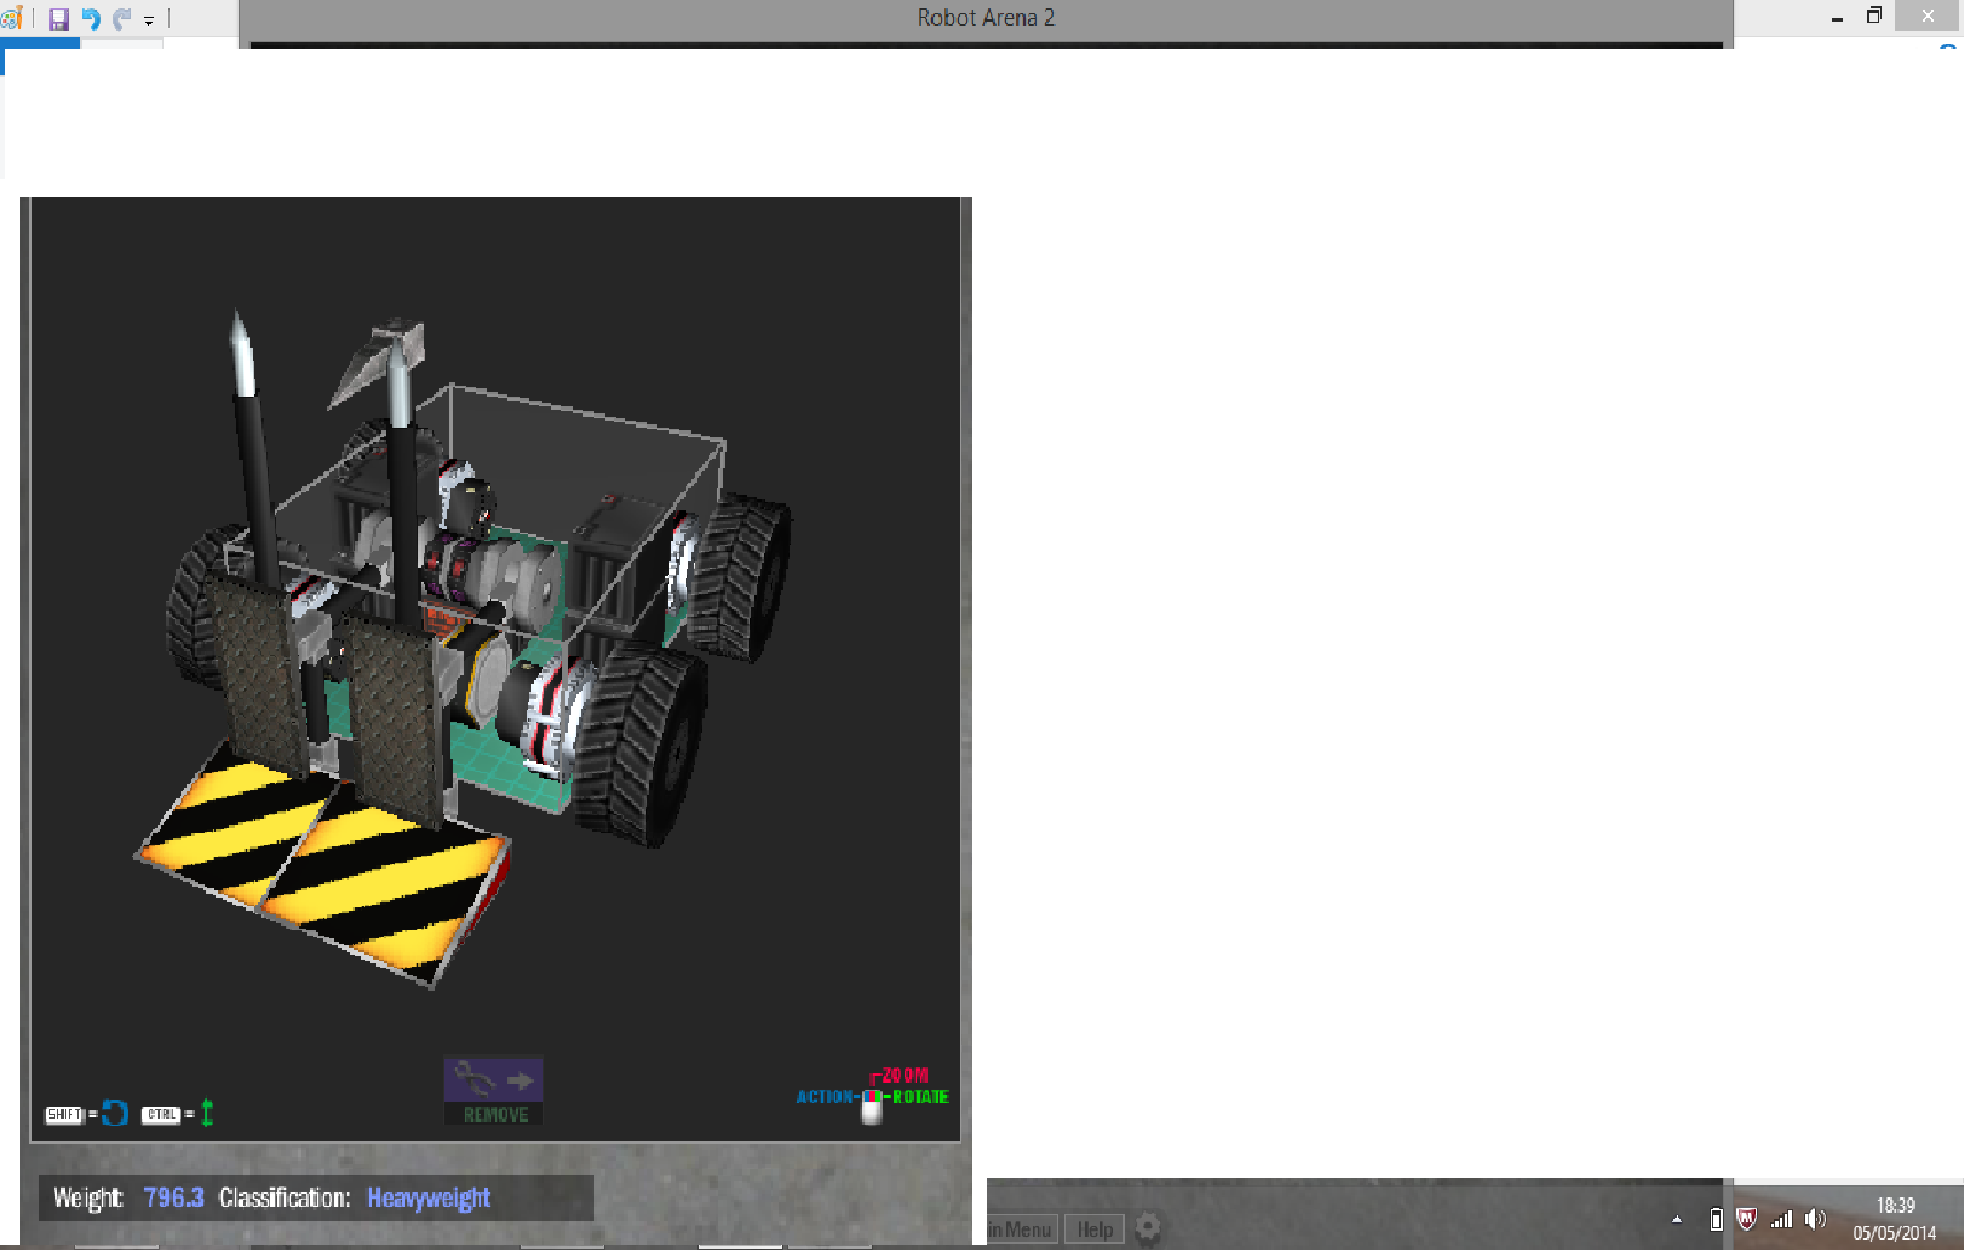The height and width of the screenshot is (1250, 1964).
Task: Click the REMOVE component button with pliers
Action: [493, 1091]
